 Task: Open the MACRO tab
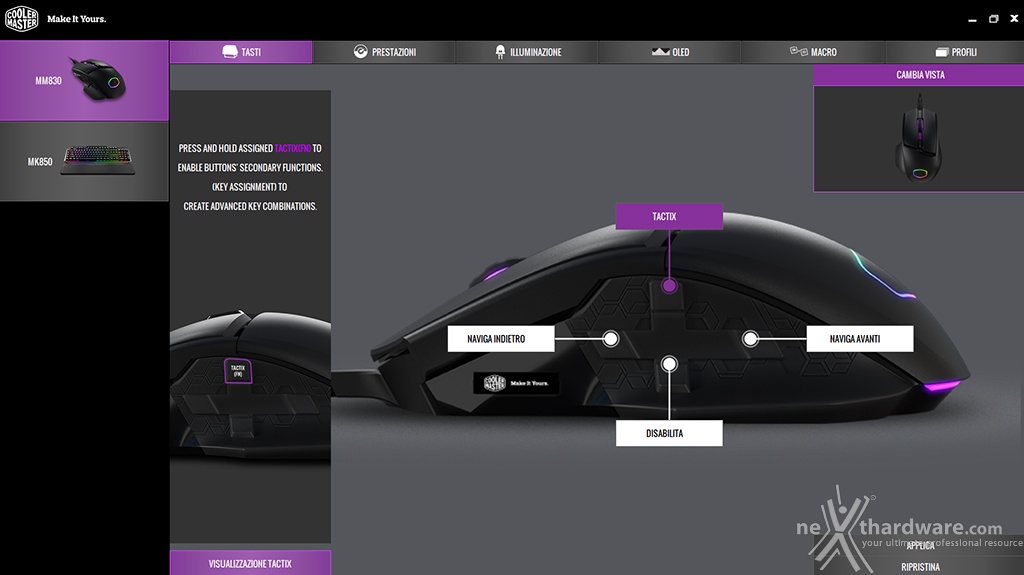click(813, 52)
